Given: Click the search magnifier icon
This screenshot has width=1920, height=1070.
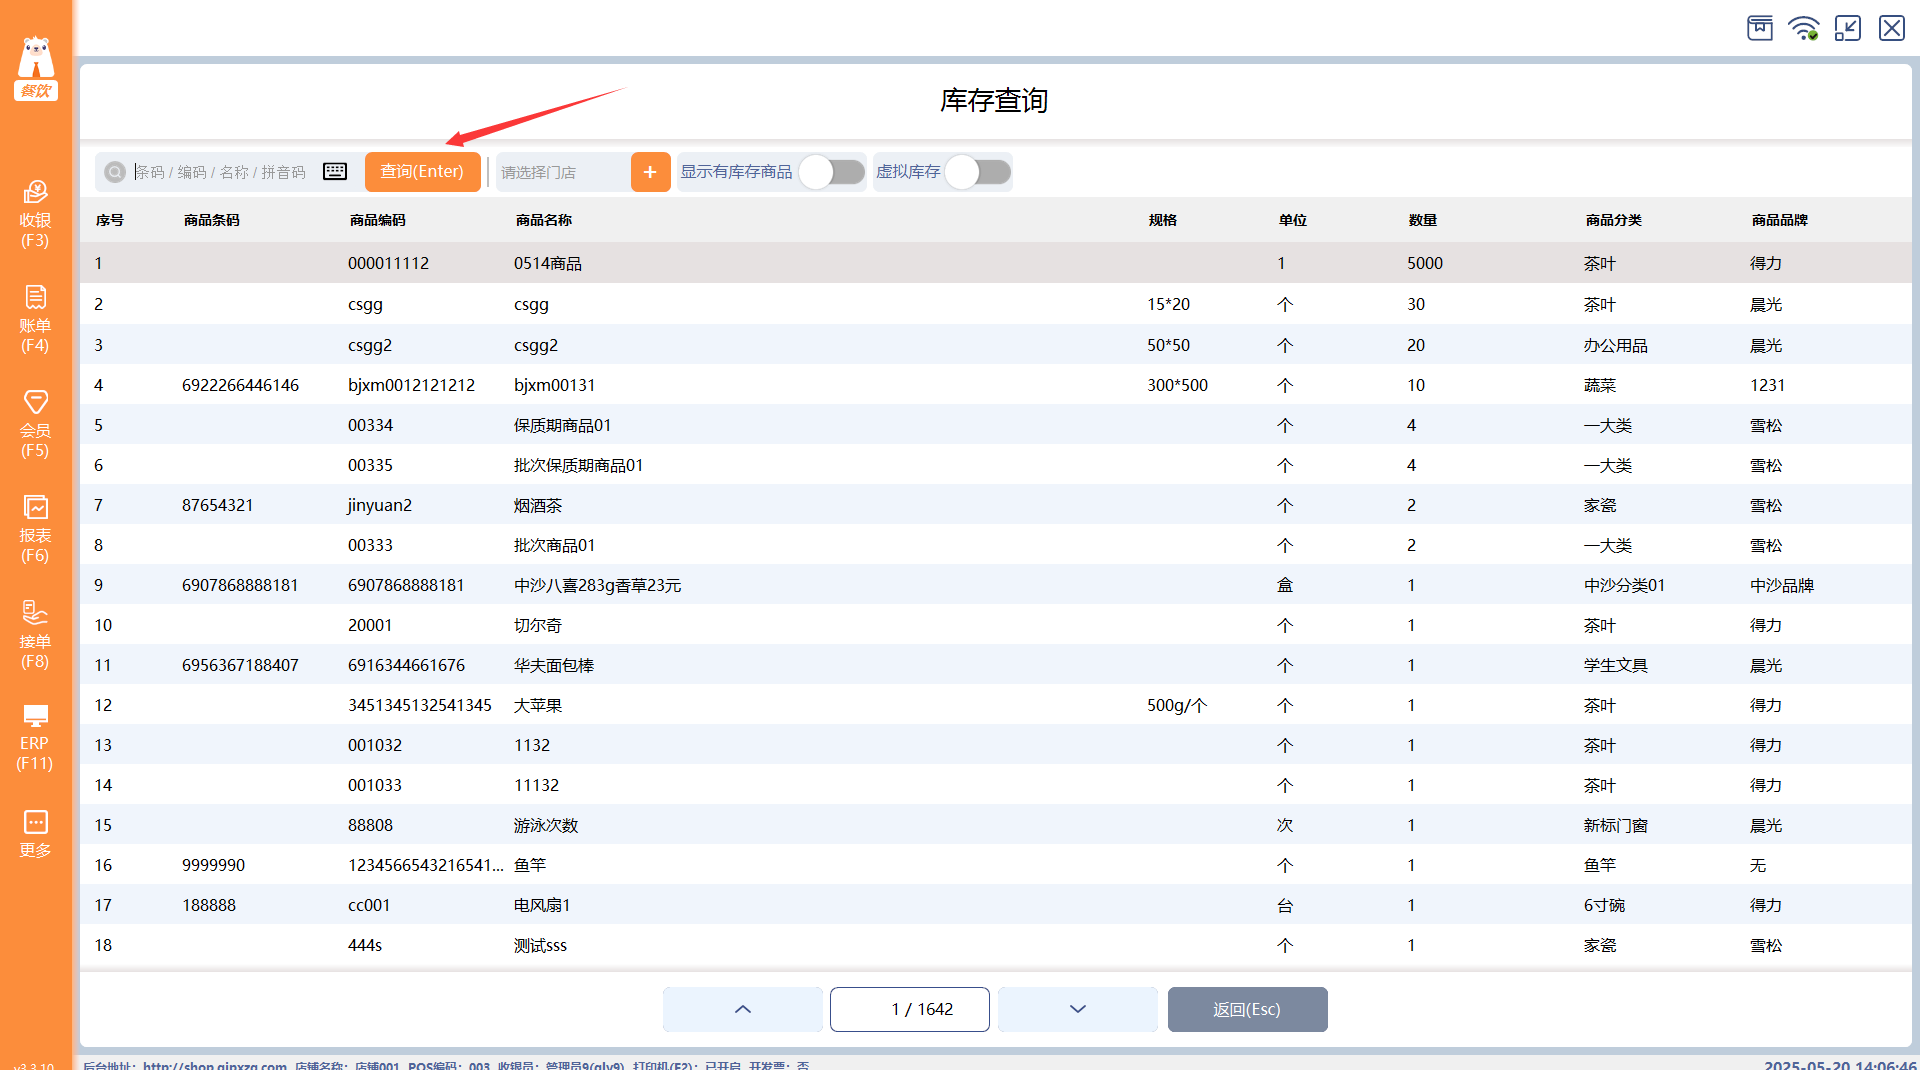Looking at the screenshot, I should point(115,172).
